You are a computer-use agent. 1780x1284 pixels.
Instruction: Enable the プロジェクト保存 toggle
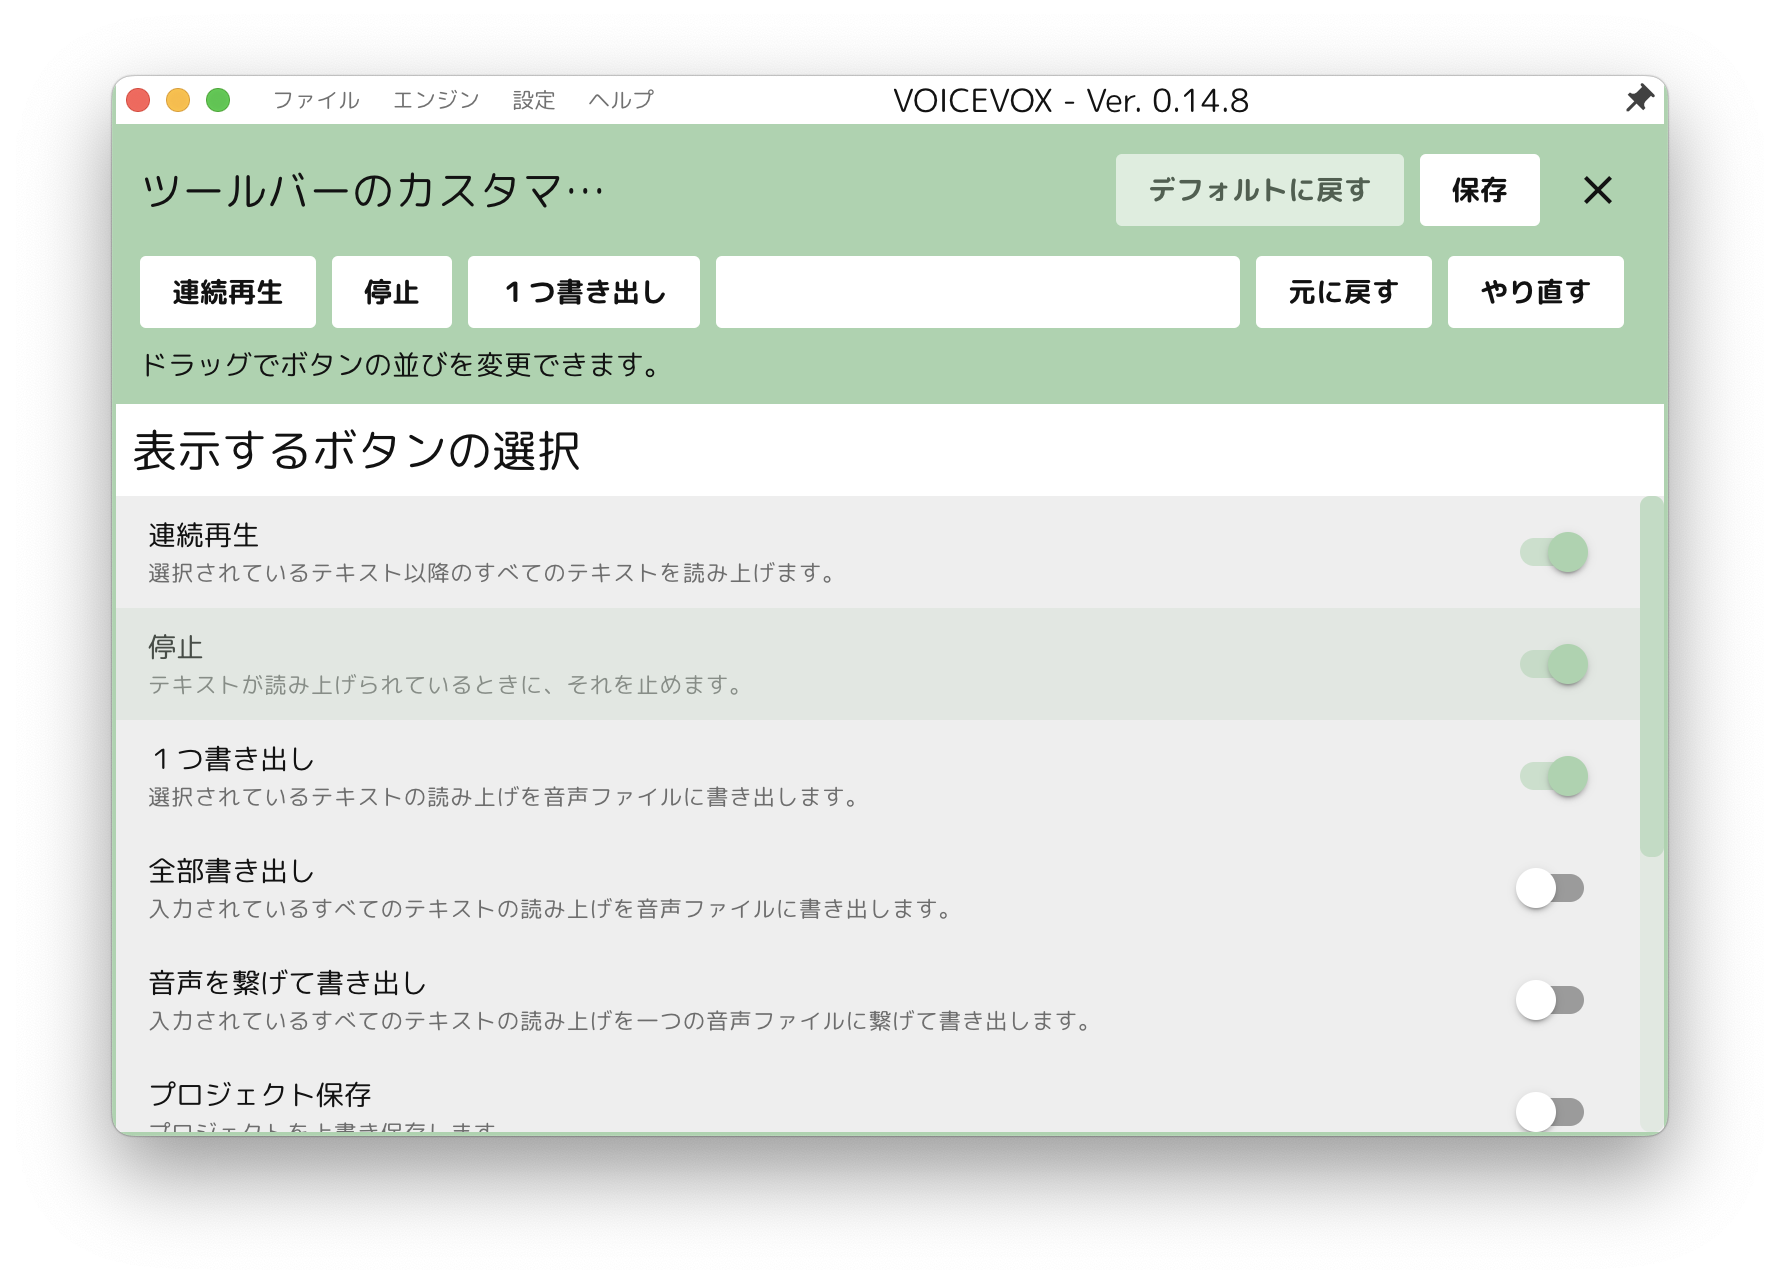pos(1550,1111)
